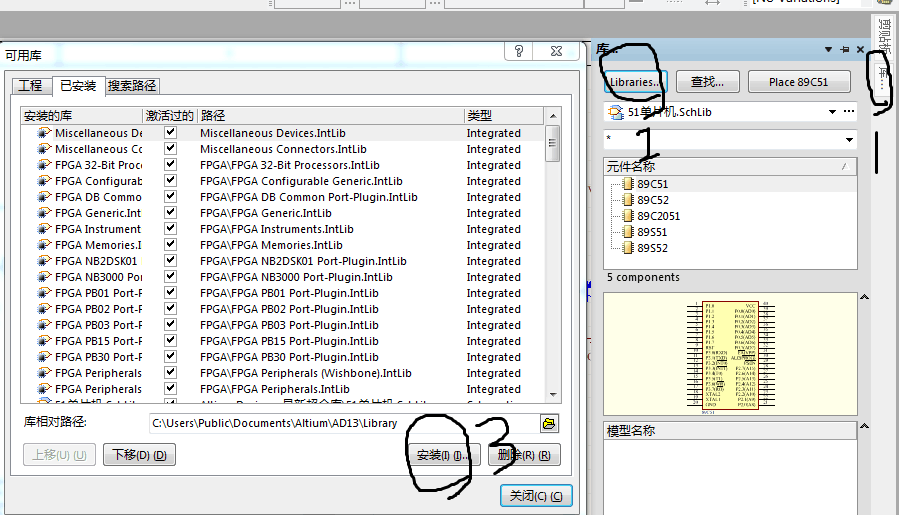Click the library icon of FPGA NB3000
Viewport: 899px width, 515px height.
[44, 277]
